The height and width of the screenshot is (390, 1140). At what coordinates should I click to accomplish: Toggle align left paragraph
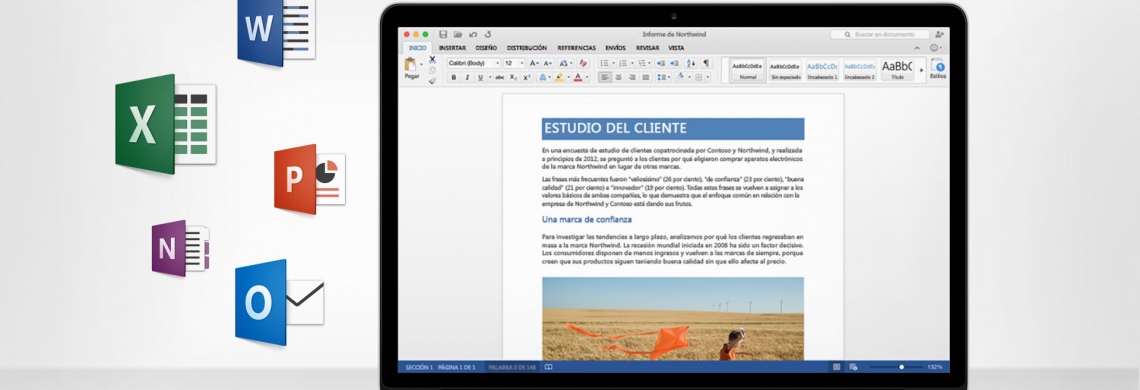point(605,77)
